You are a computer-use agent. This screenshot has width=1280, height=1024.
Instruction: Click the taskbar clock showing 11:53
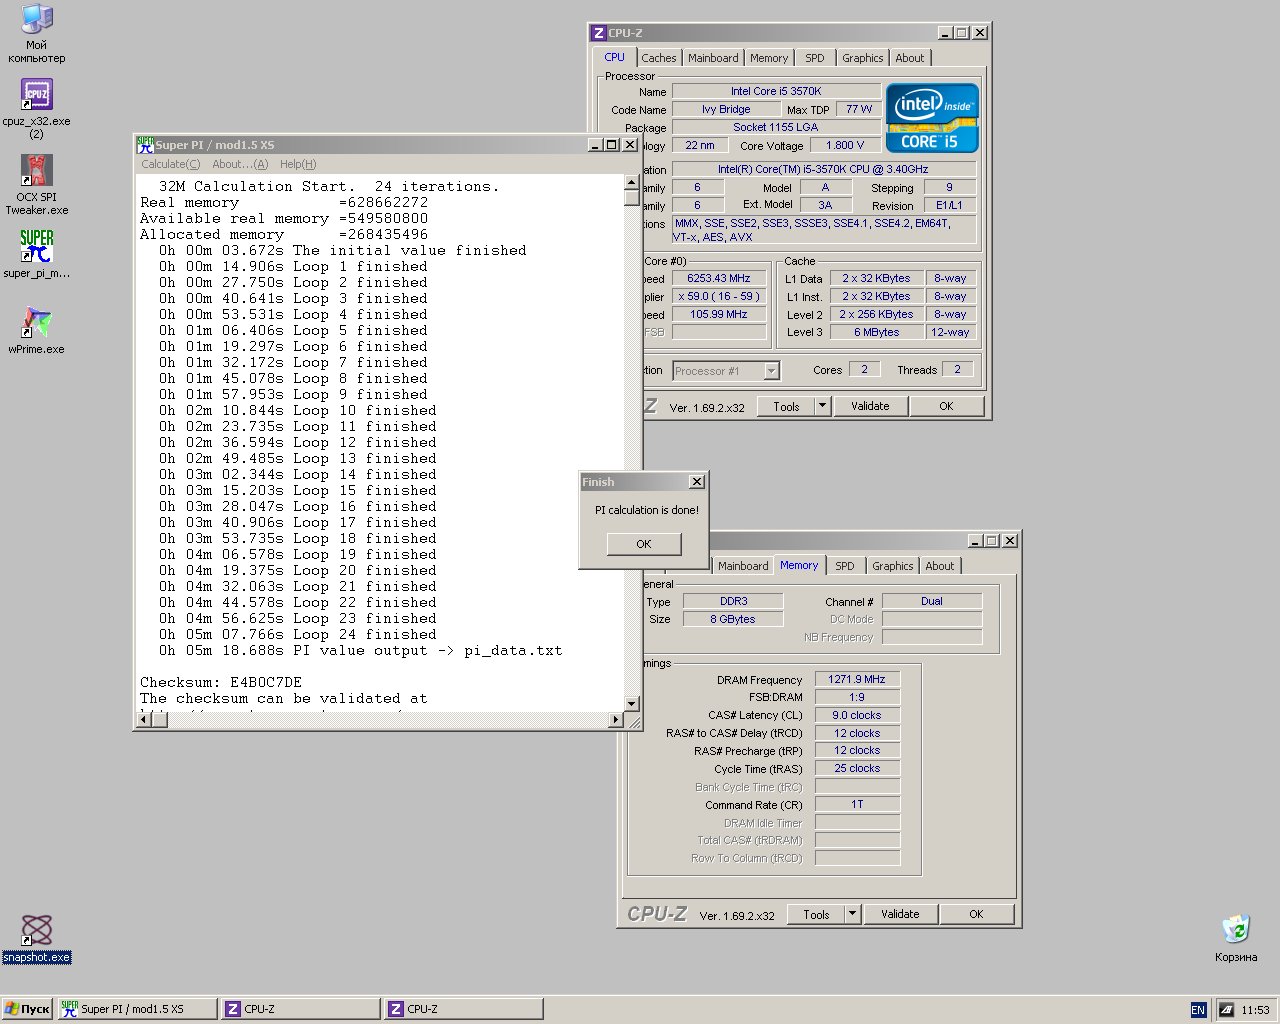pyautogui.click(x=1255, y=1010)
